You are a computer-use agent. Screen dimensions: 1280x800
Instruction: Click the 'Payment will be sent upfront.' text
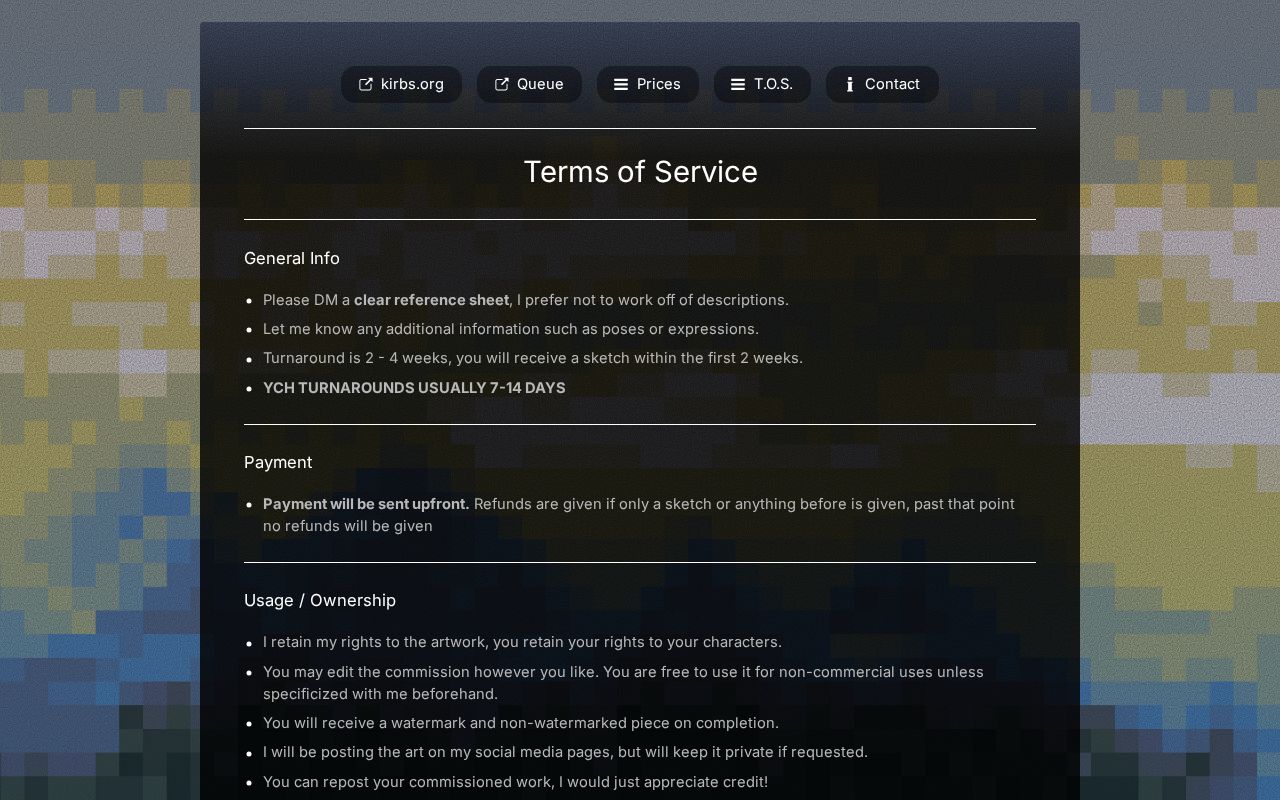(x=366, y=504)
